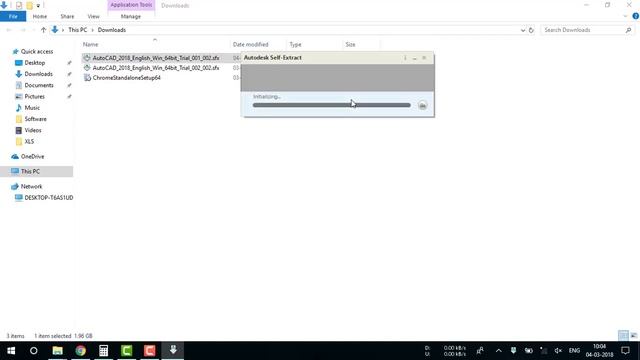This screenshot has height=360, width=640.
Task: Cancel extraction button in Autodesk Self-Extract
Action: 422,106
